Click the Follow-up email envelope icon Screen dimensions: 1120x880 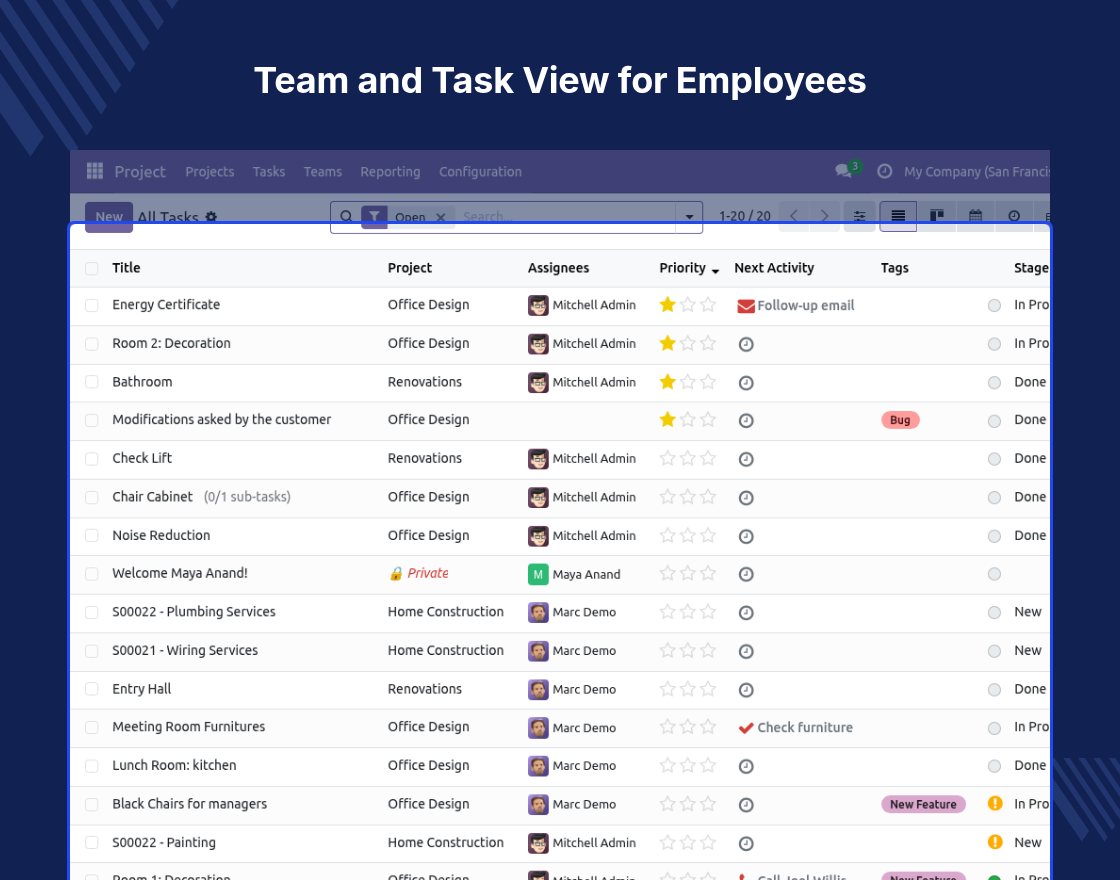click(746, 306)
